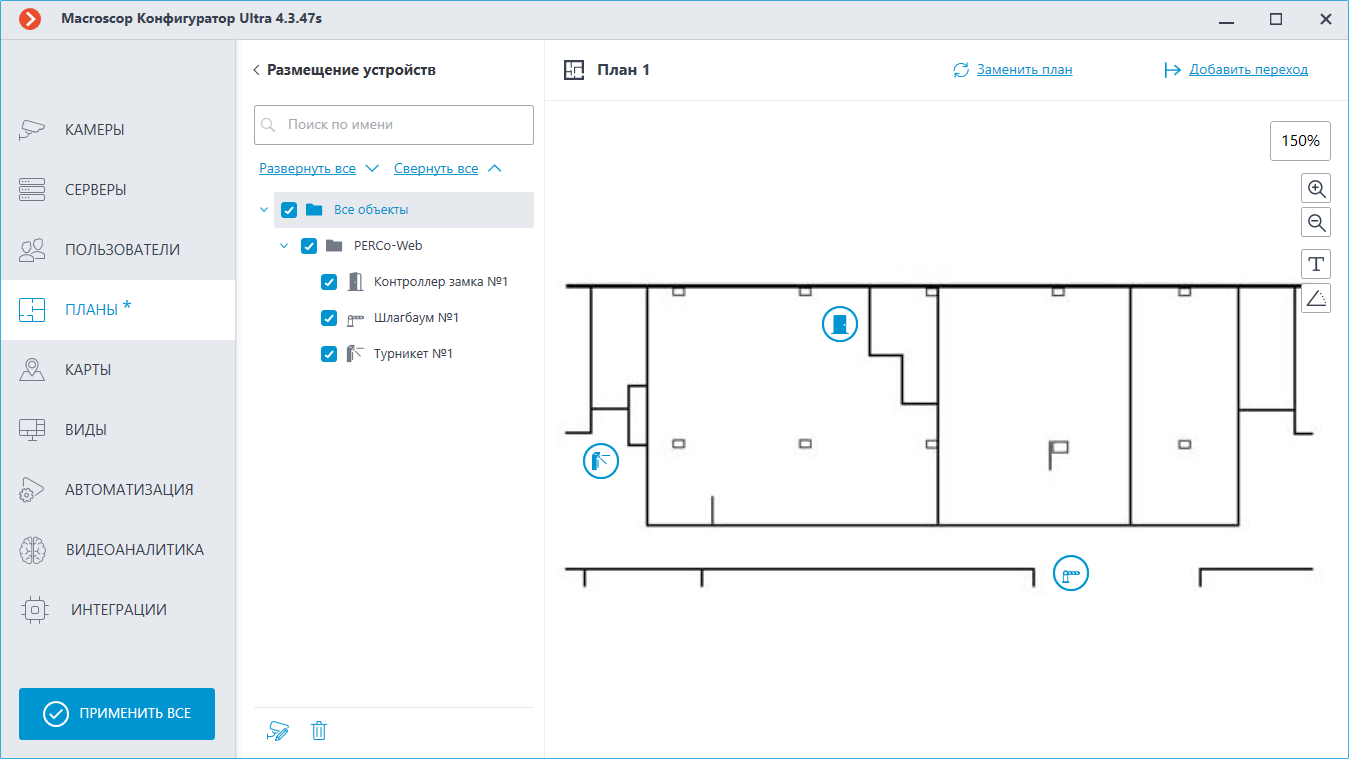Open the Automation section icon
Screen dimensions: 1349x759
[x=32, y=489]
